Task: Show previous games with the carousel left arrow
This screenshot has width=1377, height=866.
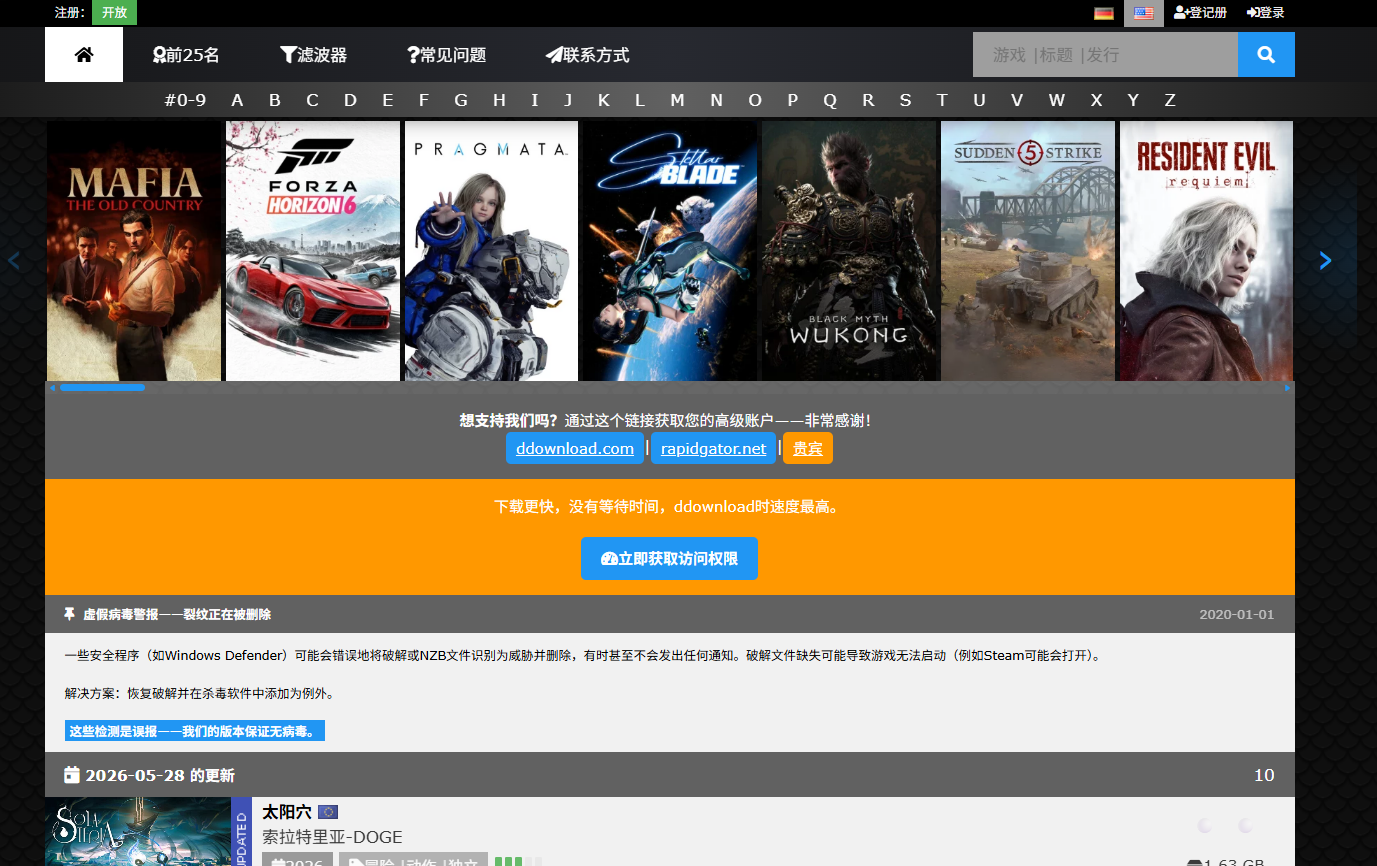Action: tap(14, 260)
